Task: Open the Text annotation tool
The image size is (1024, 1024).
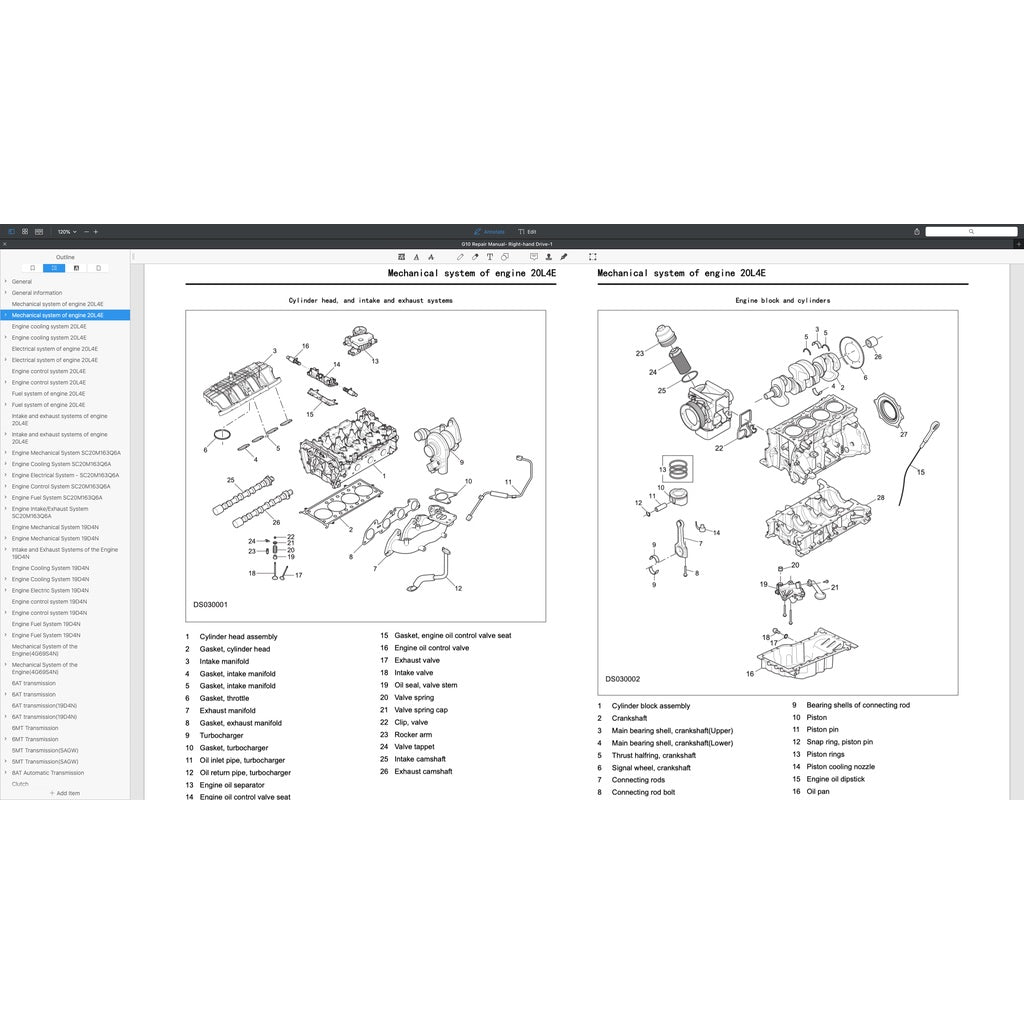Action: pos(489,257)
